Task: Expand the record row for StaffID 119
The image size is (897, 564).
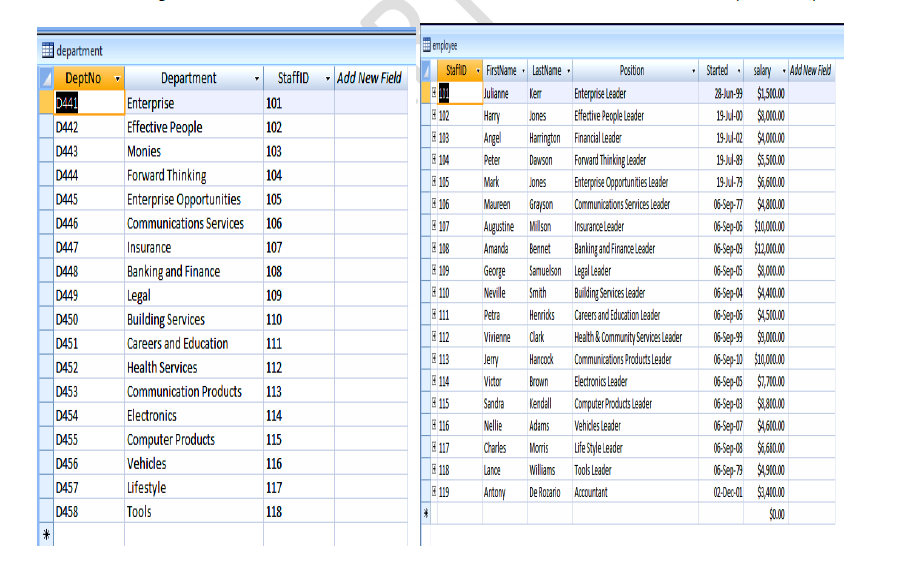Action: 433,492
